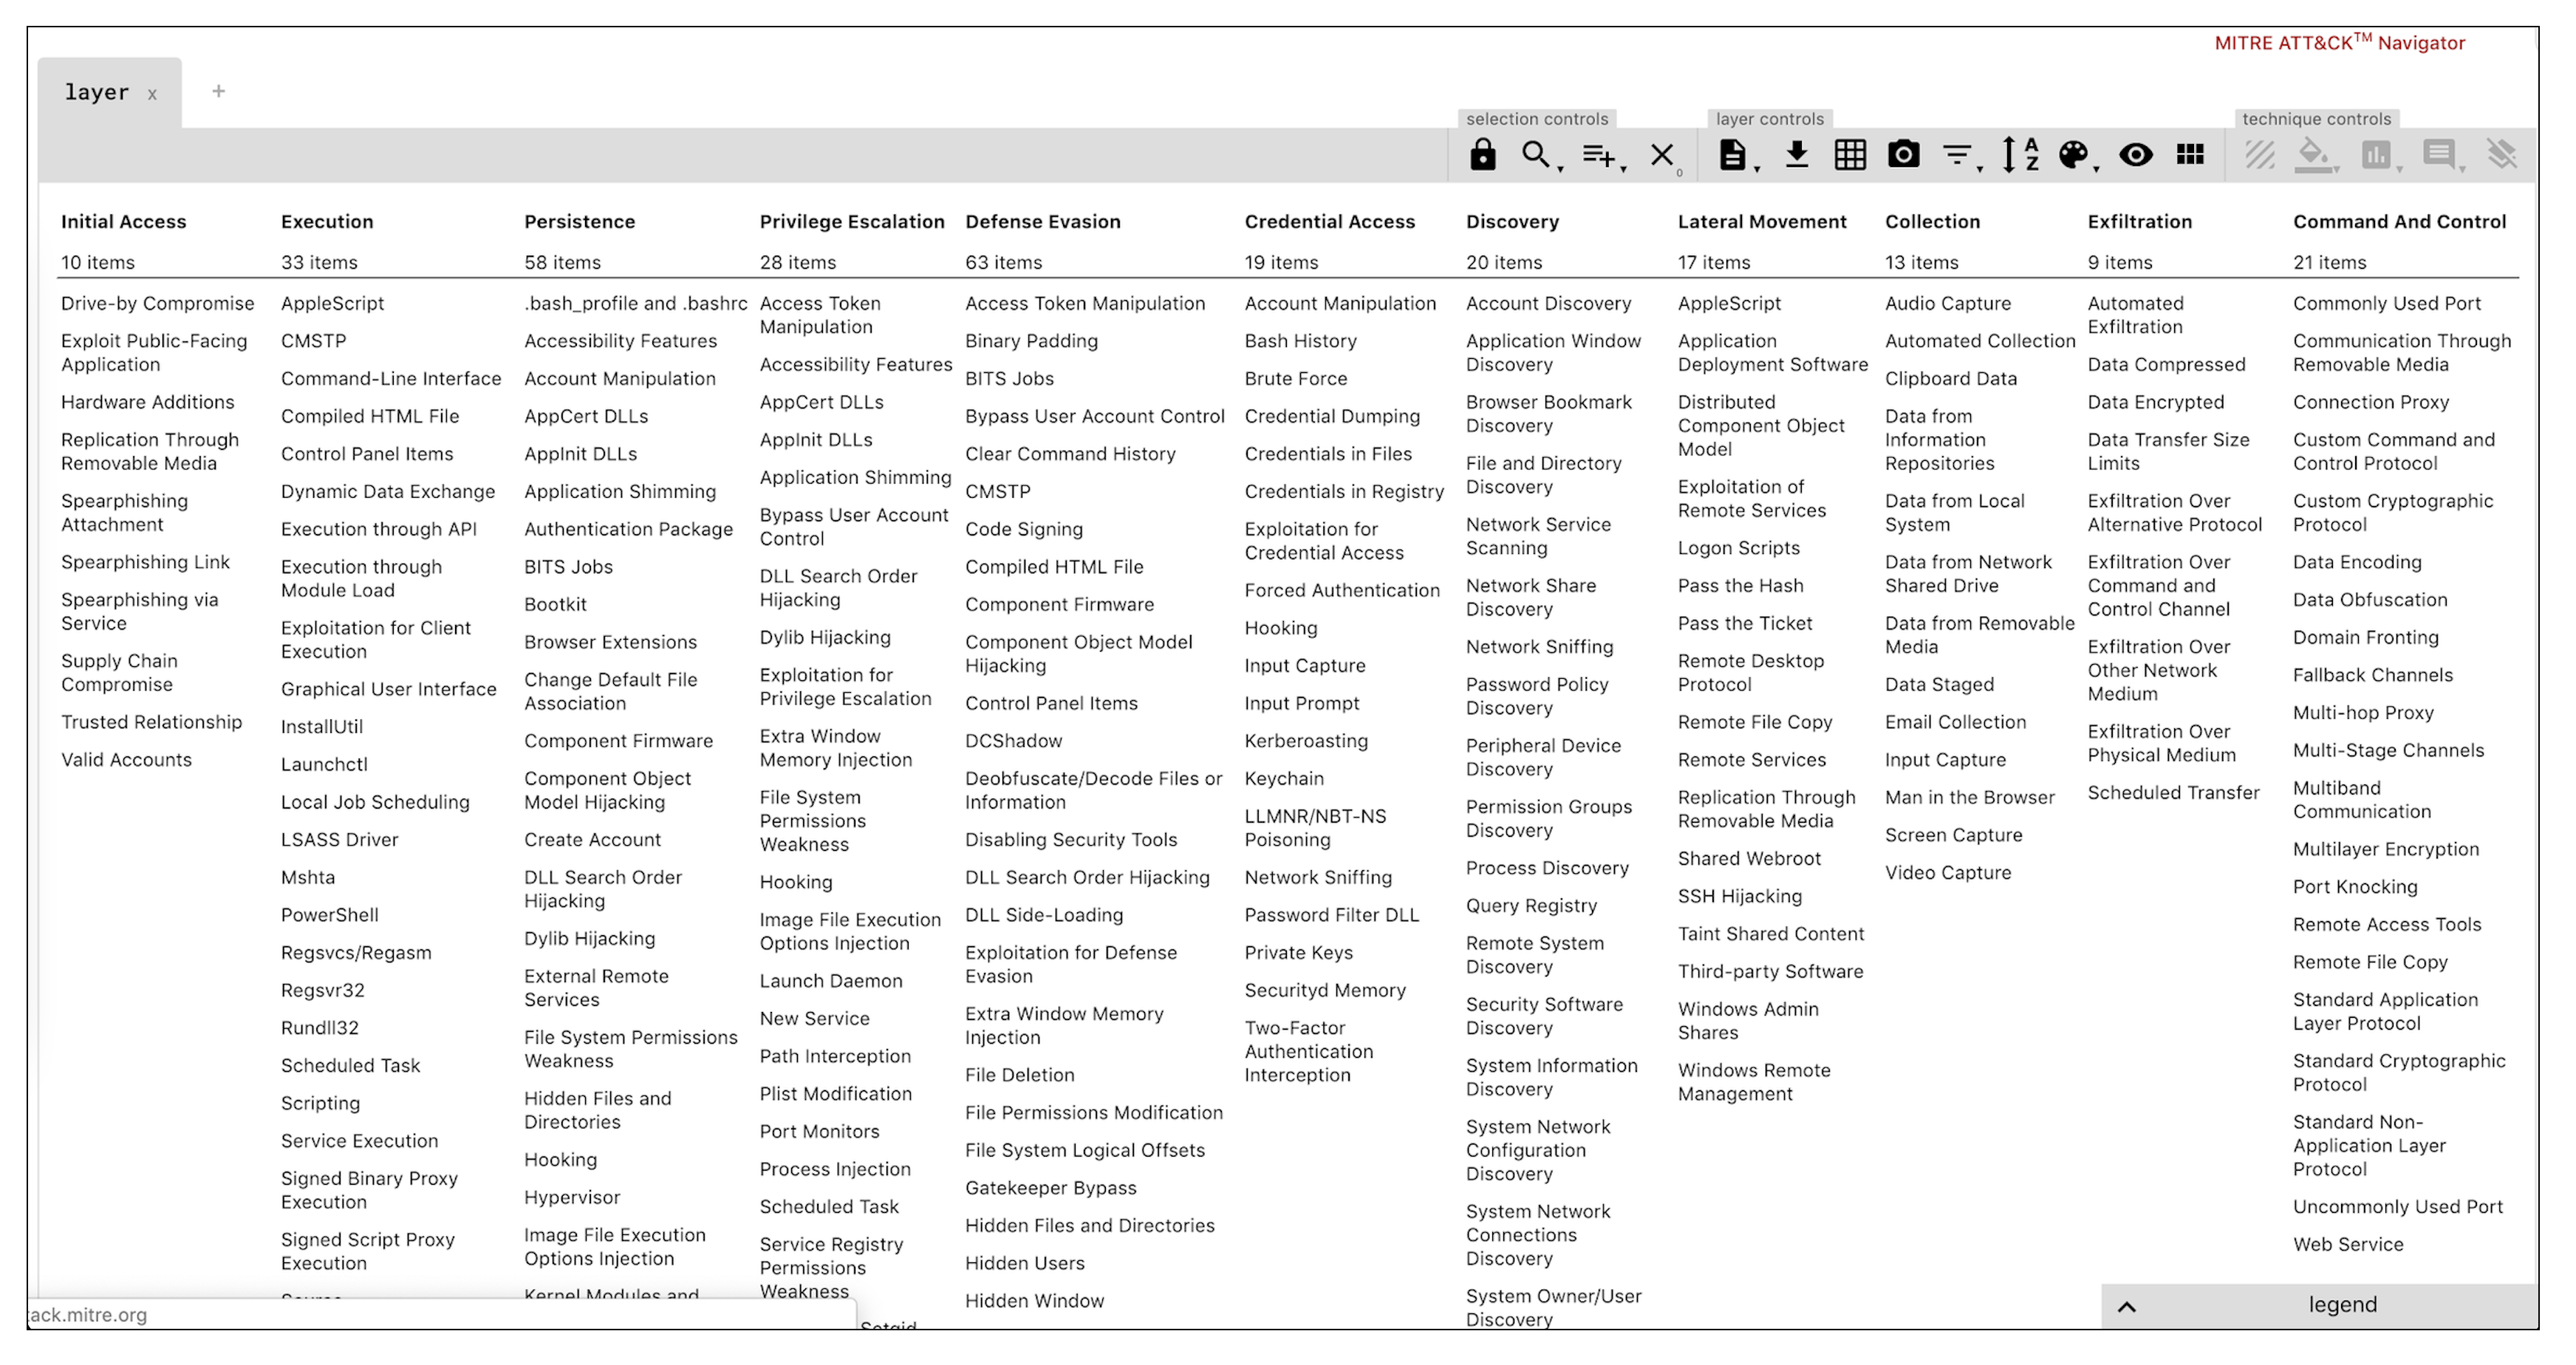Screen dimensions: 2576x1365
Task: Select the 'Binary Padding' technique
Action: pyautogui.click(x=1030, y=341)
